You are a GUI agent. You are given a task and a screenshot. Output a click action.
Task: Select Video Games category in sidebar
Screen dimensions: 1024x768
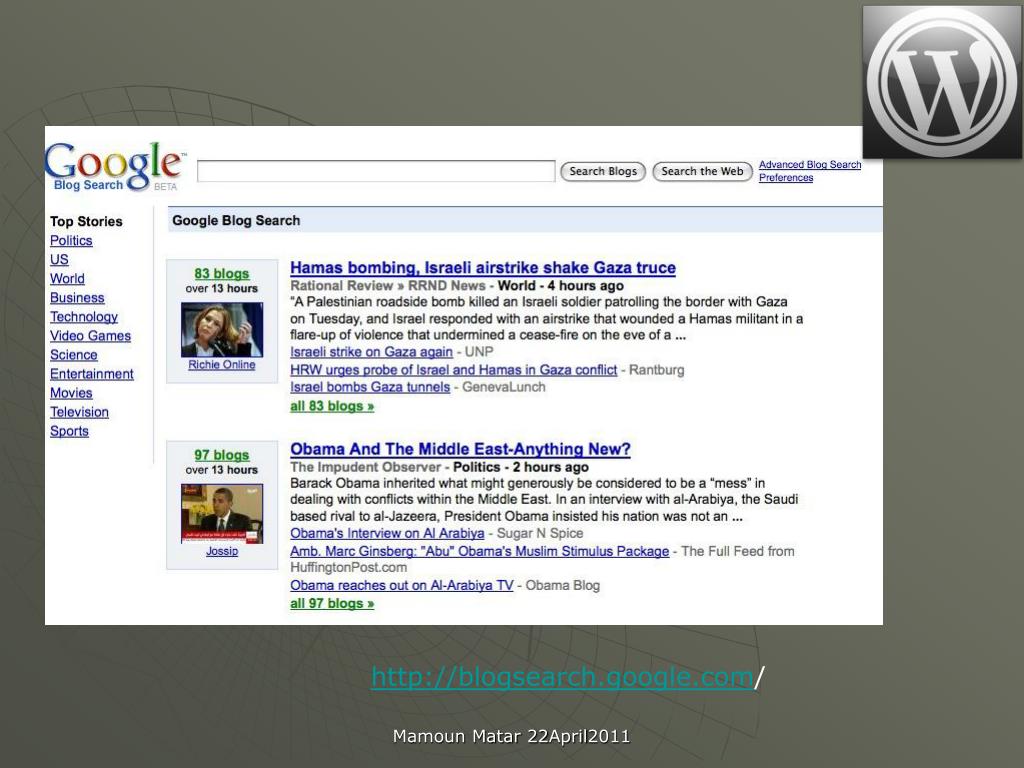click(90, 336)
